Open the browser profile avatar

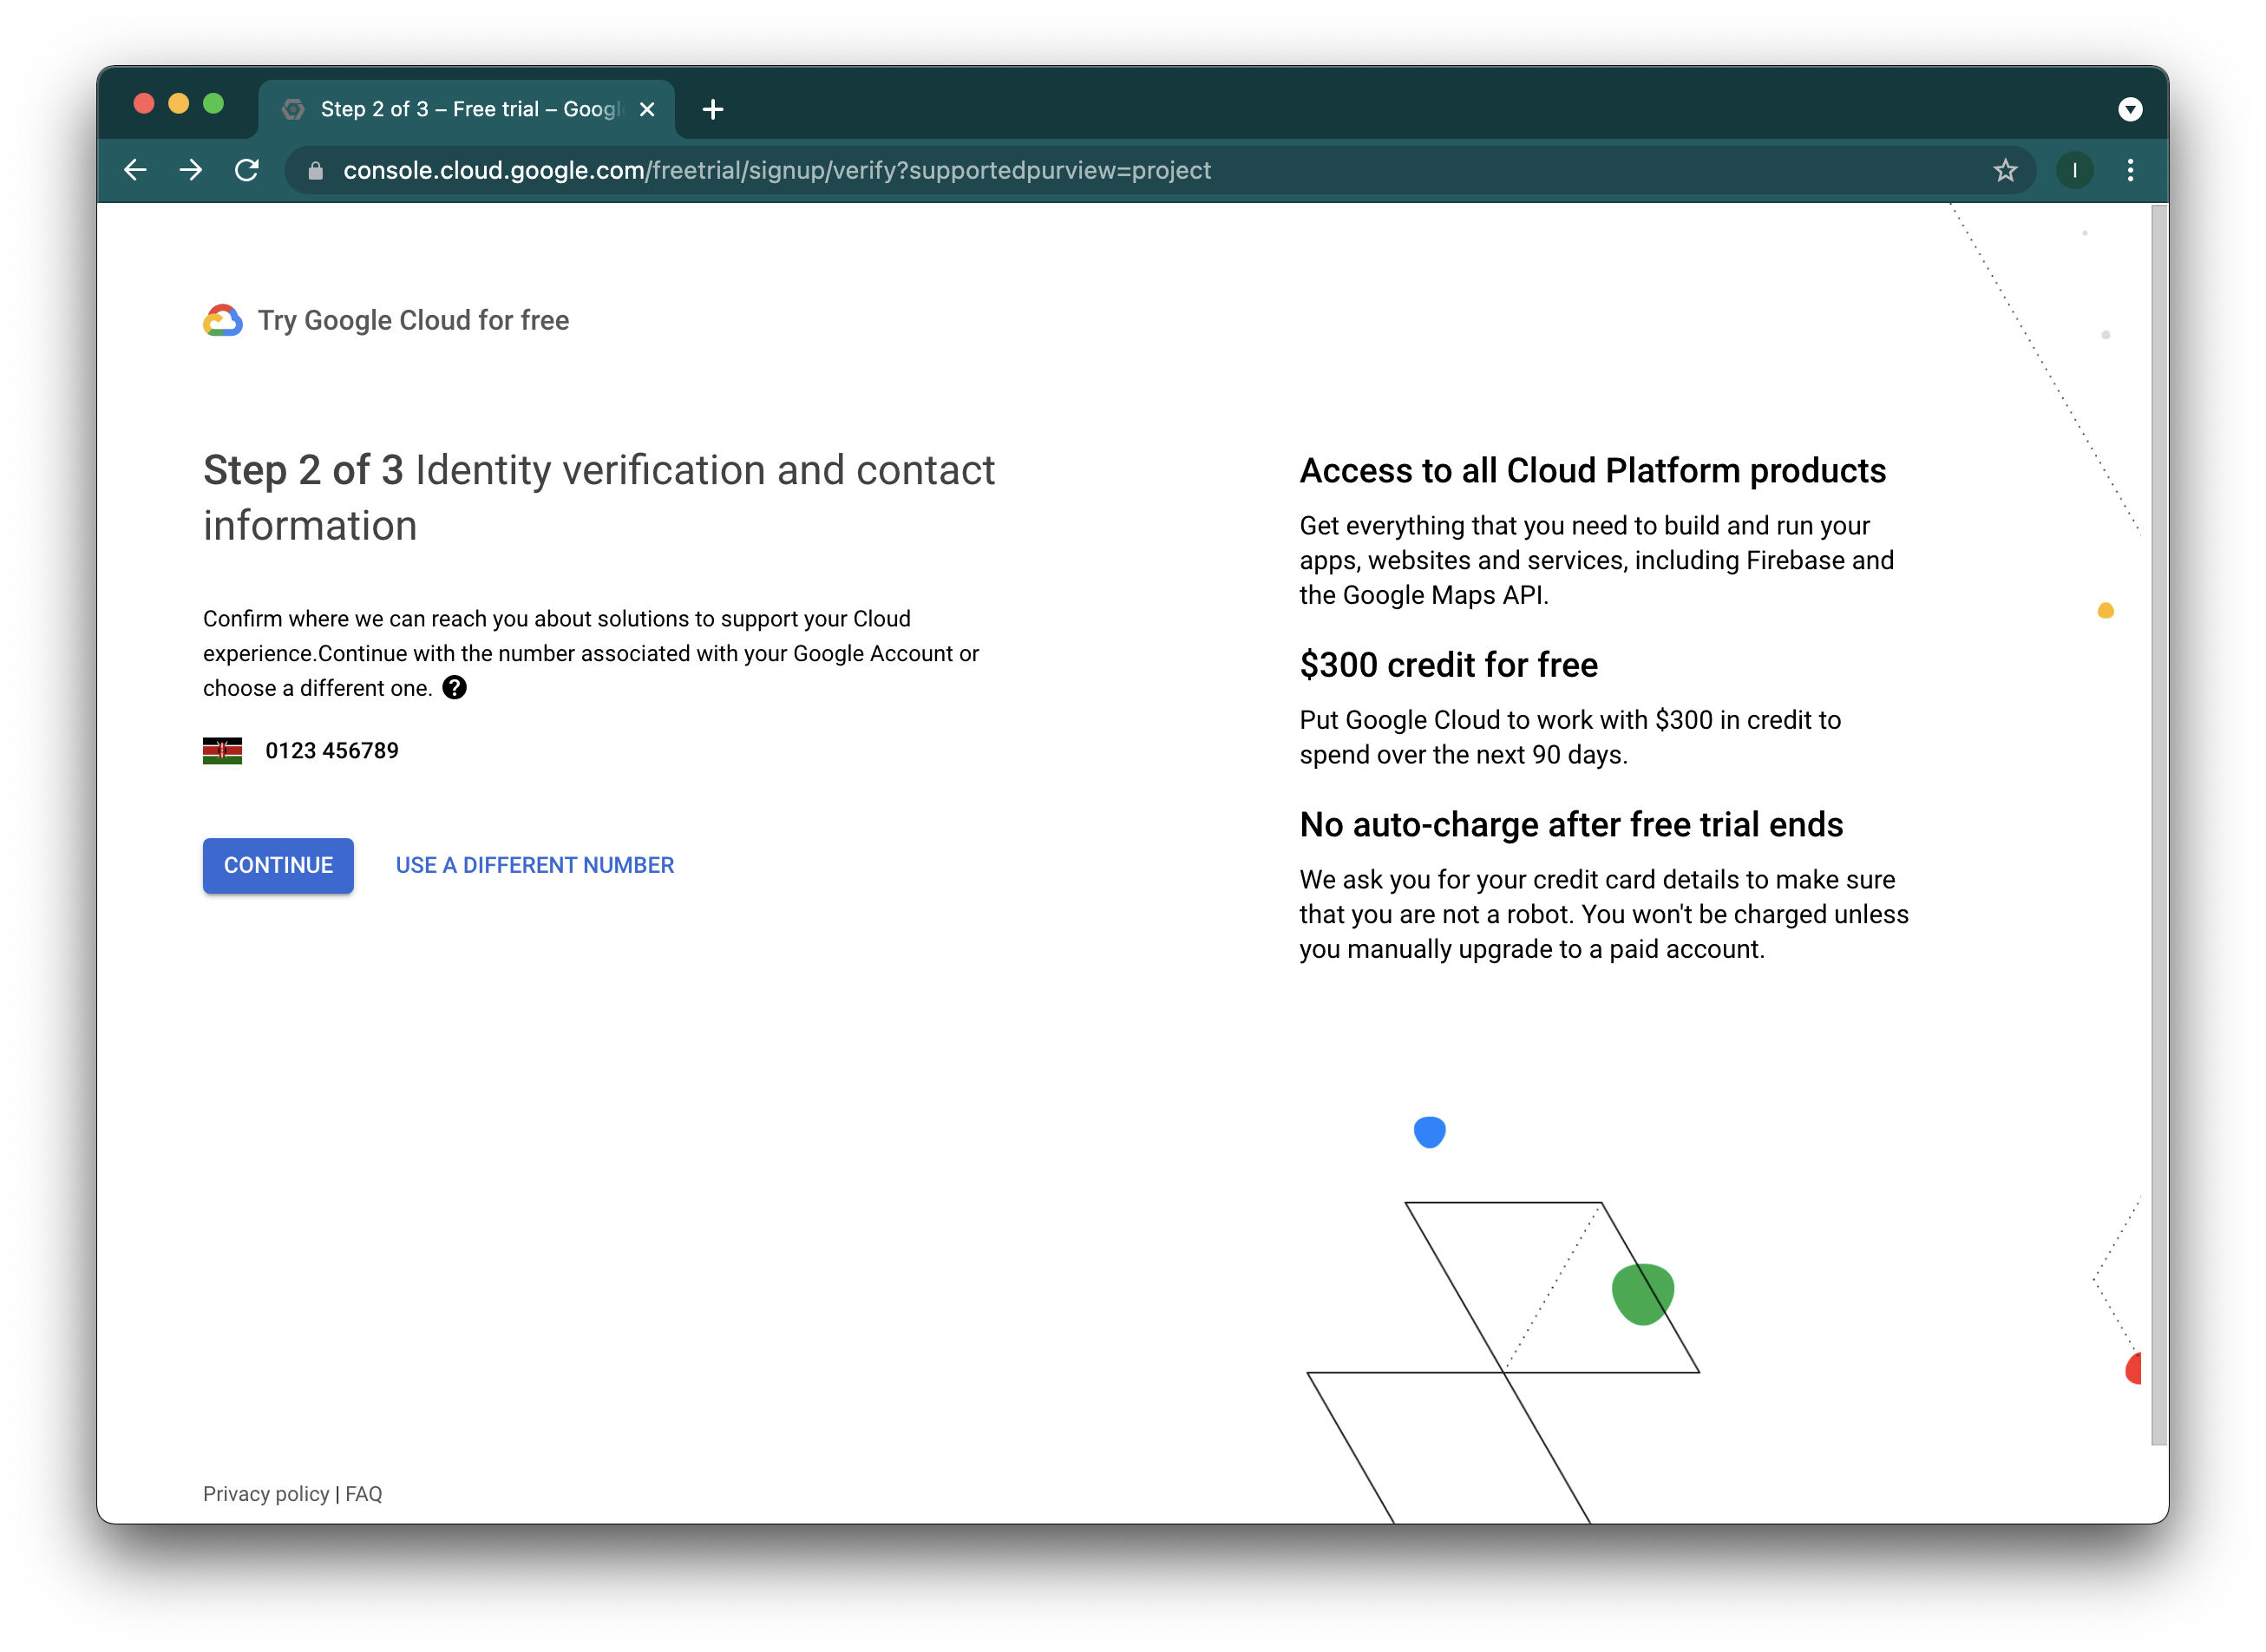click(2075, 170)
